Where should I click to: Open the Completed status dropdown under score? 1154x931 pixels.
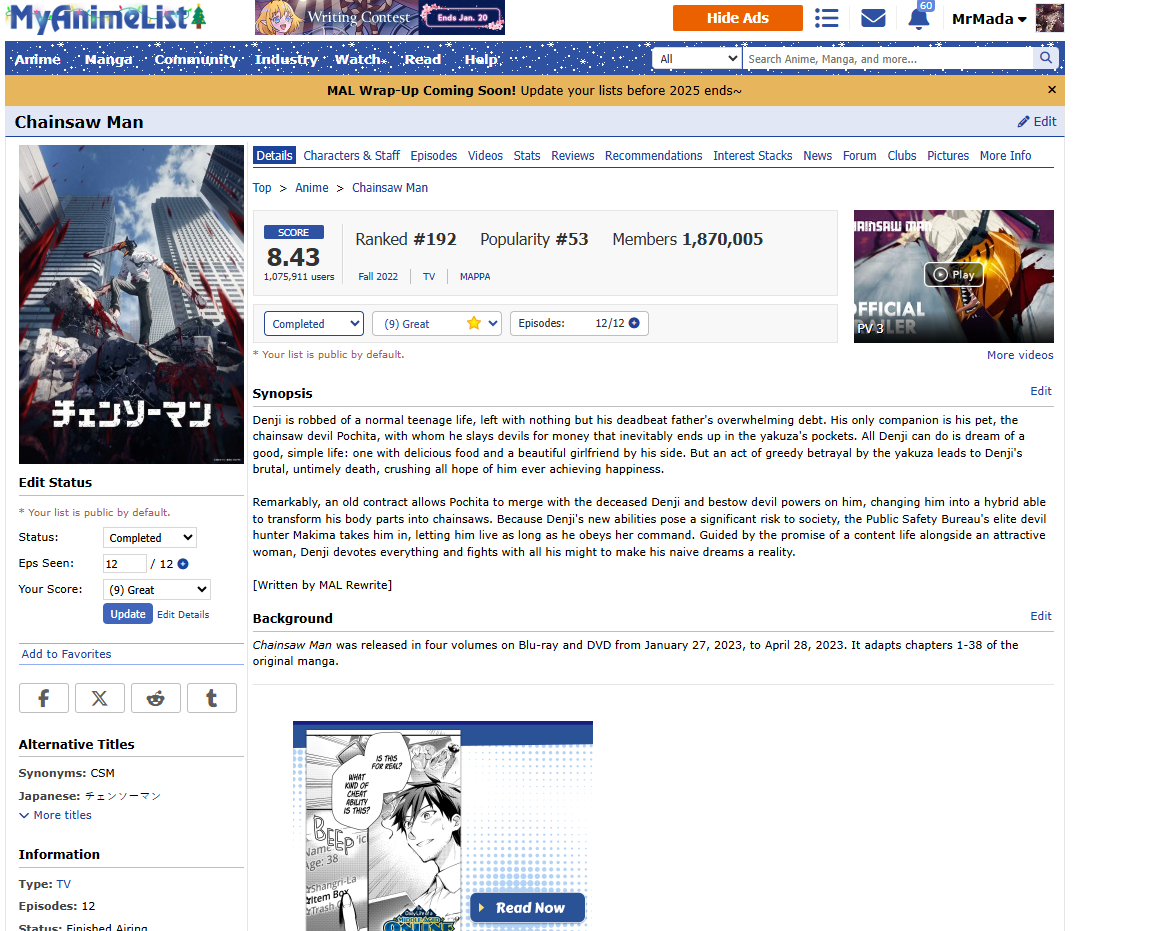[314, 324]
